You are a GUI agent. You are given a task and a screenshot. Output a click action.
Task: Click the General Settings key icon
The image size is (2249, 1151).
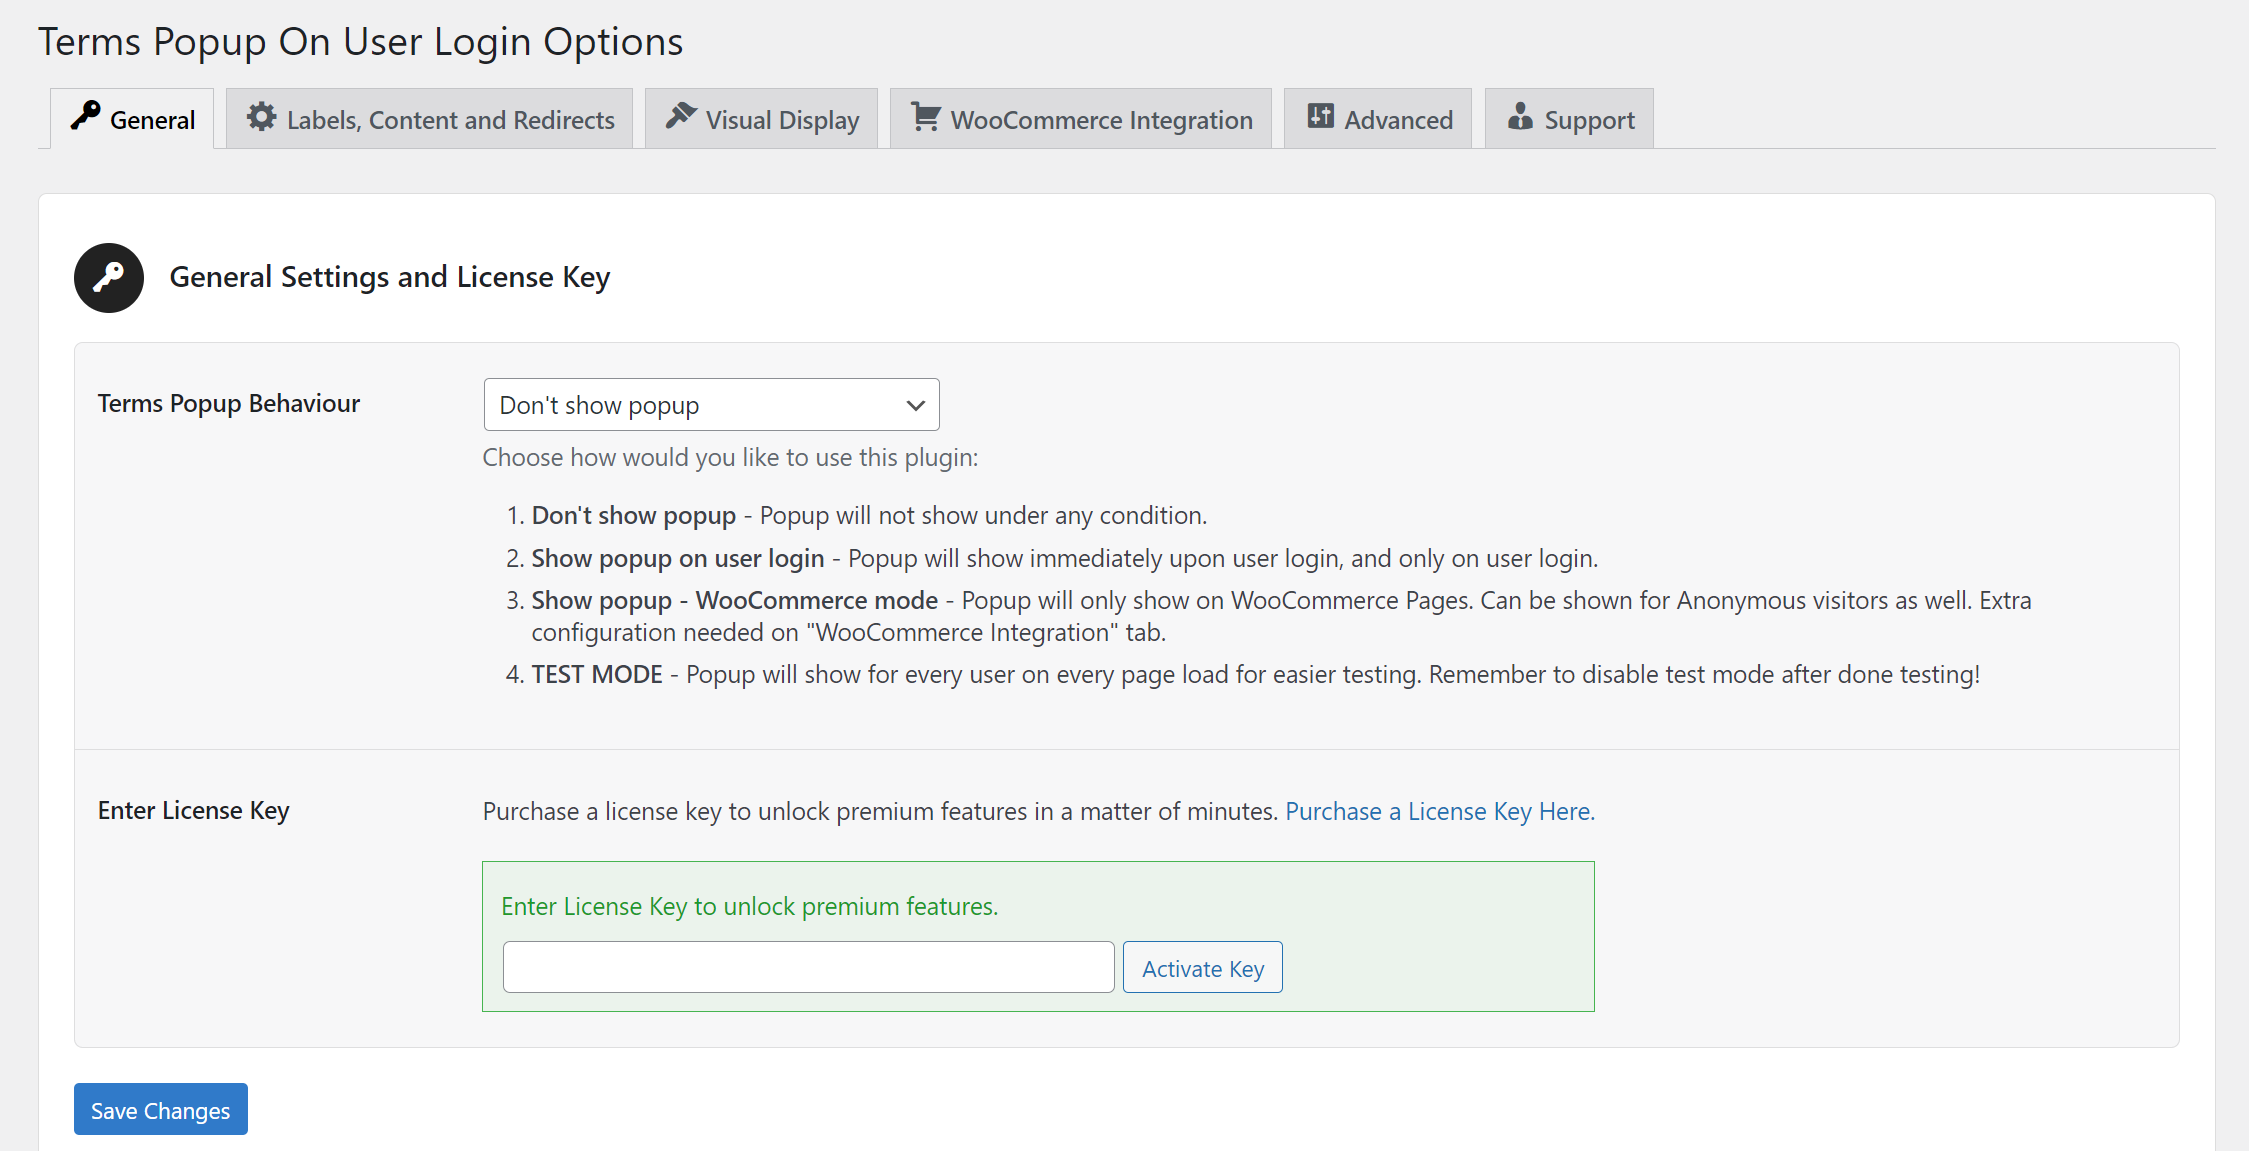pyautogui.click(x=109, y=276)
